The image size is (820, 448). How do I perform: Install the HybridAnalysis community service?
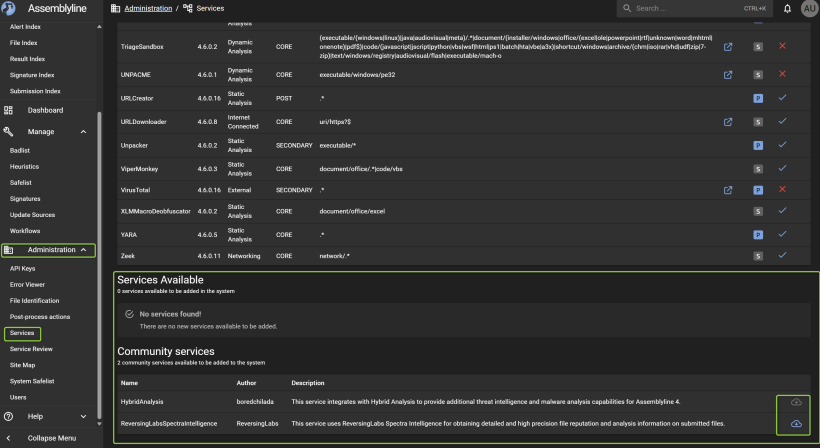[x=796, y=401]
